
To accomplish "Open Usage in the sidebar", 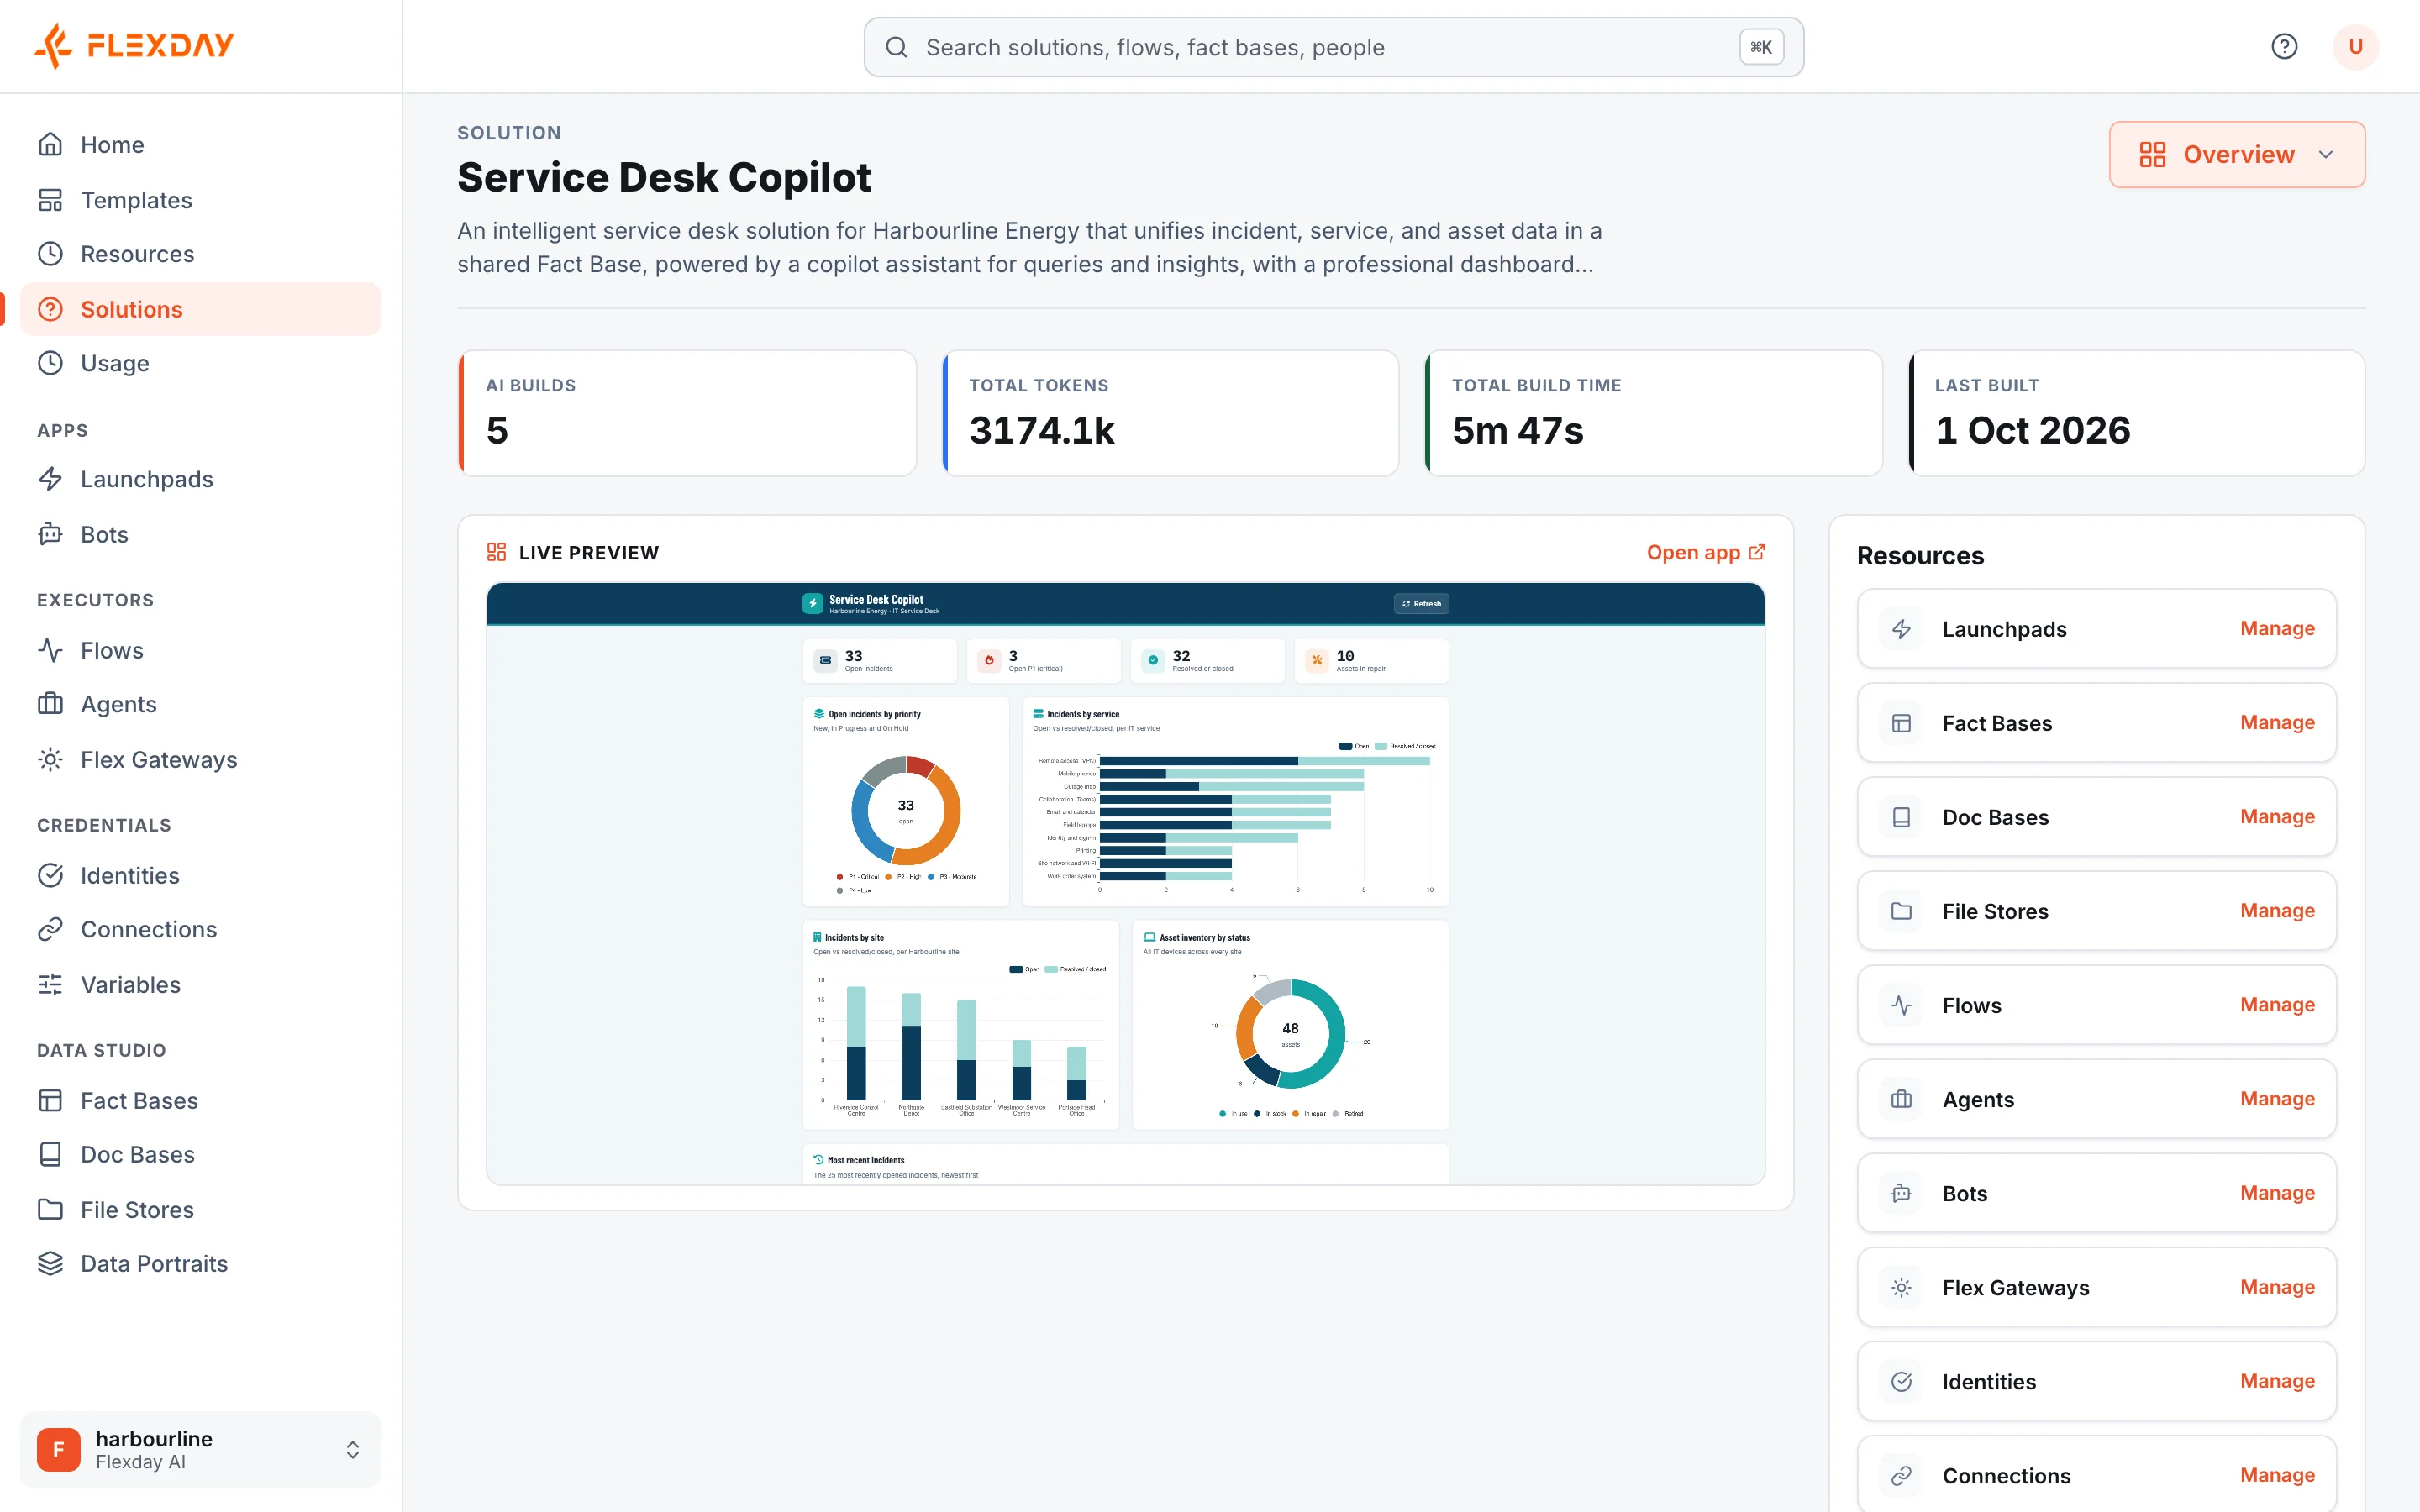I will (200, 363).
